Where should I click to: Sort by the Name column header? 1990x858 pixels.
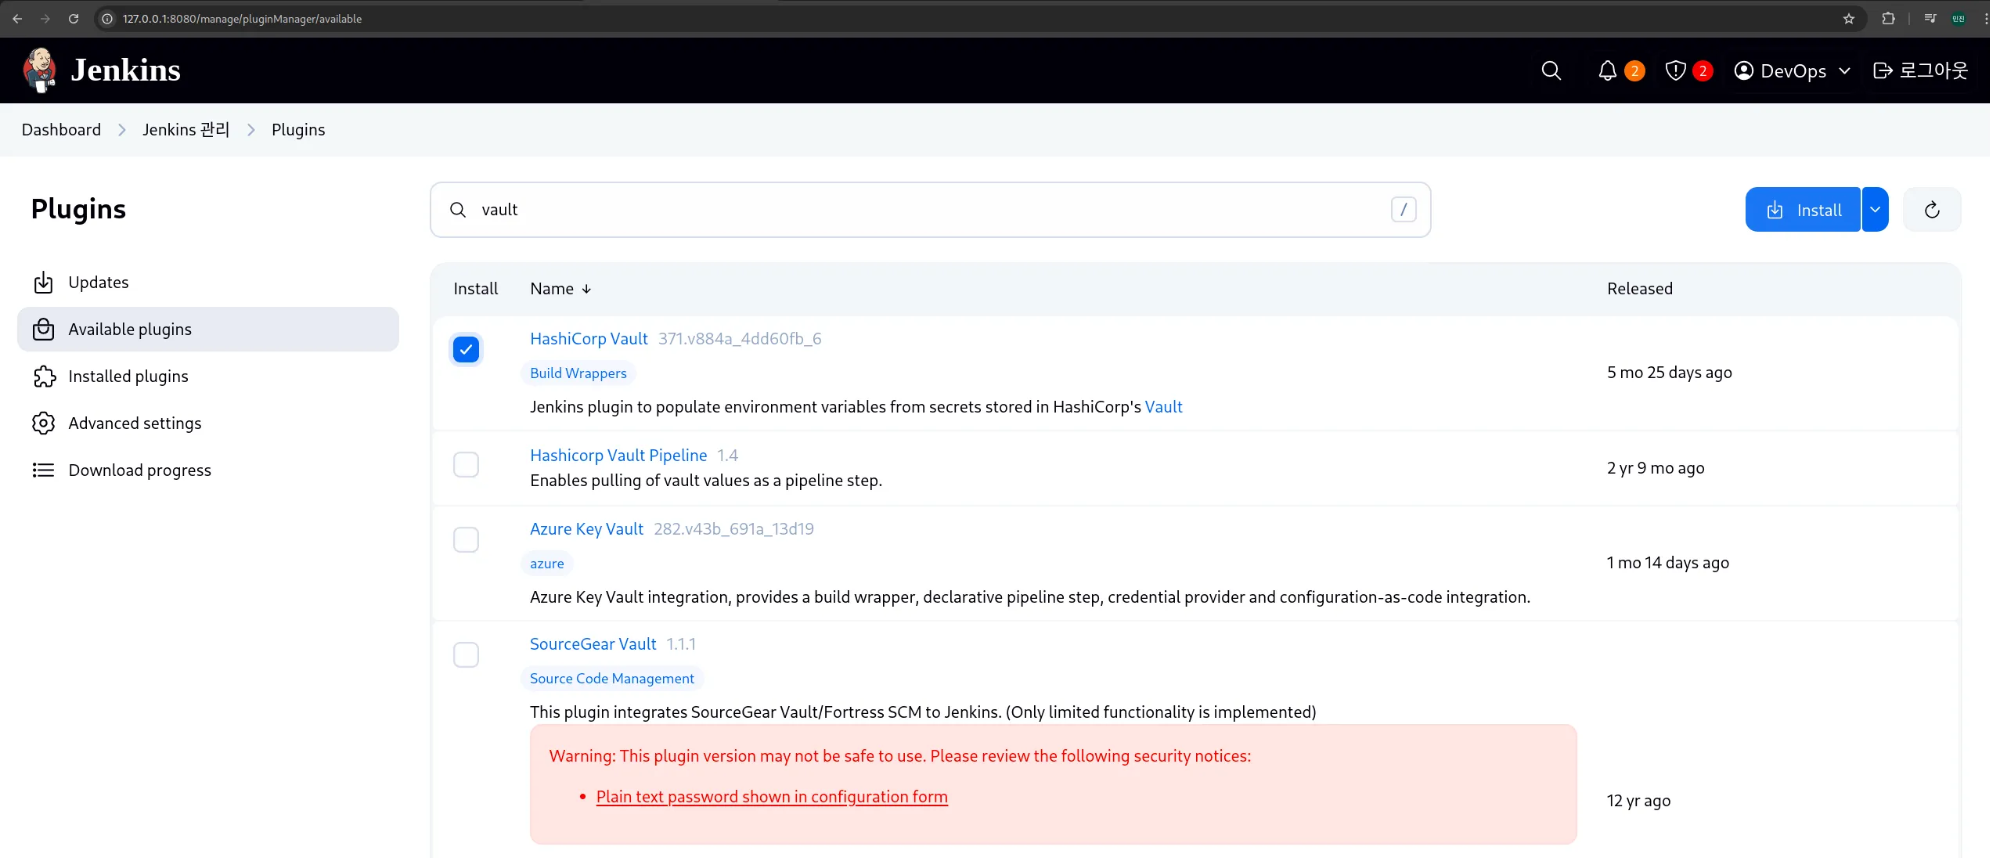click(x=561, y=289)
